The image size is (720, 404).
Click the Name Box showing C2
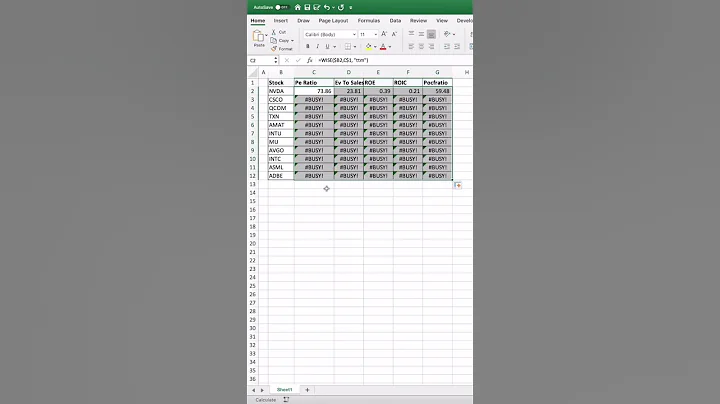pos(261,60)
